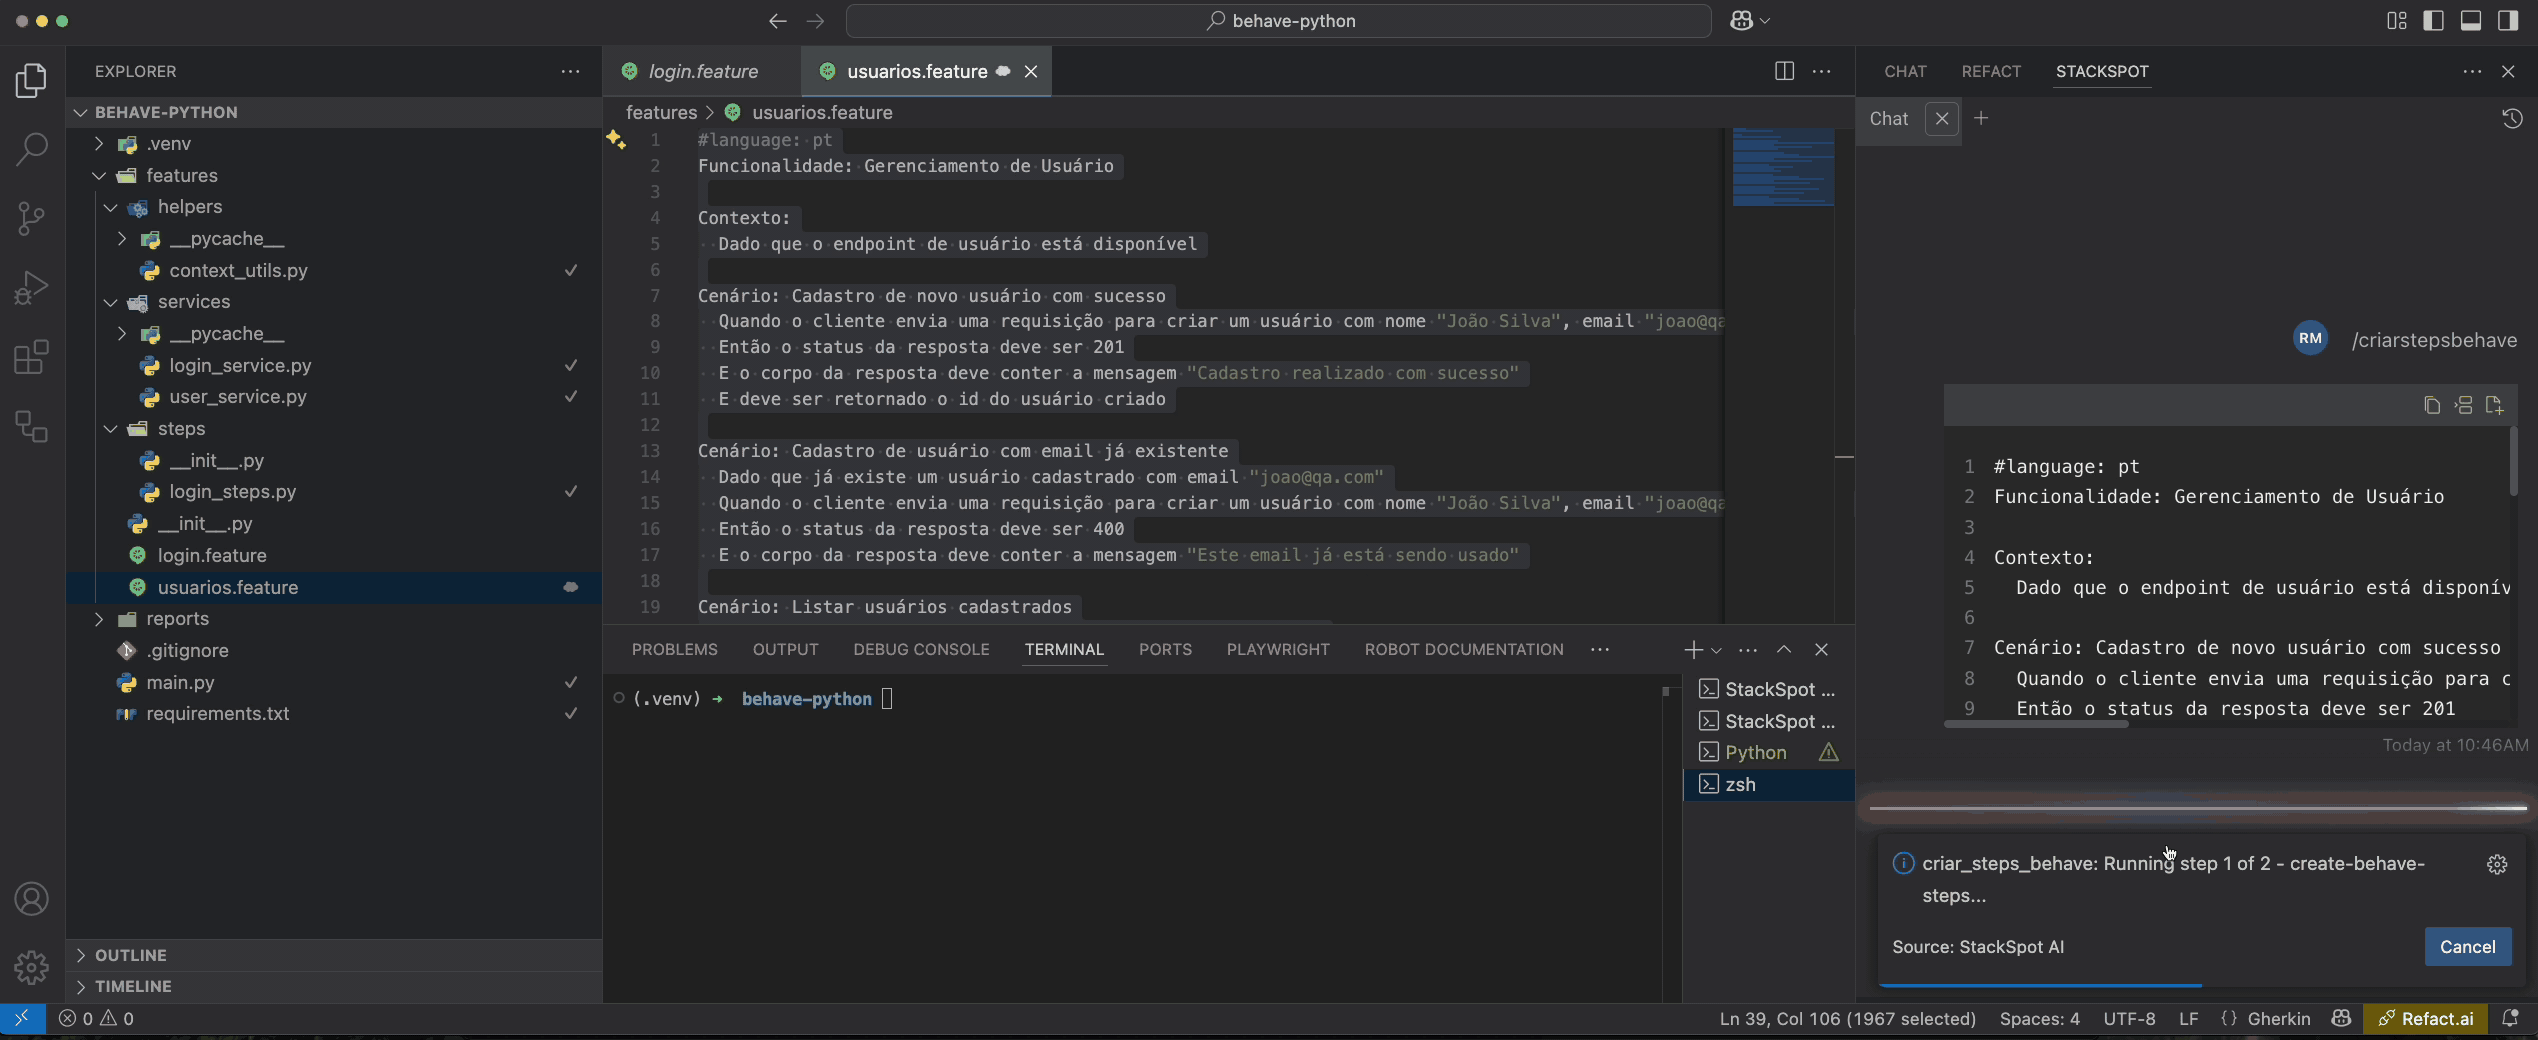Select the zsh terminal in the list

[1768, 785]
